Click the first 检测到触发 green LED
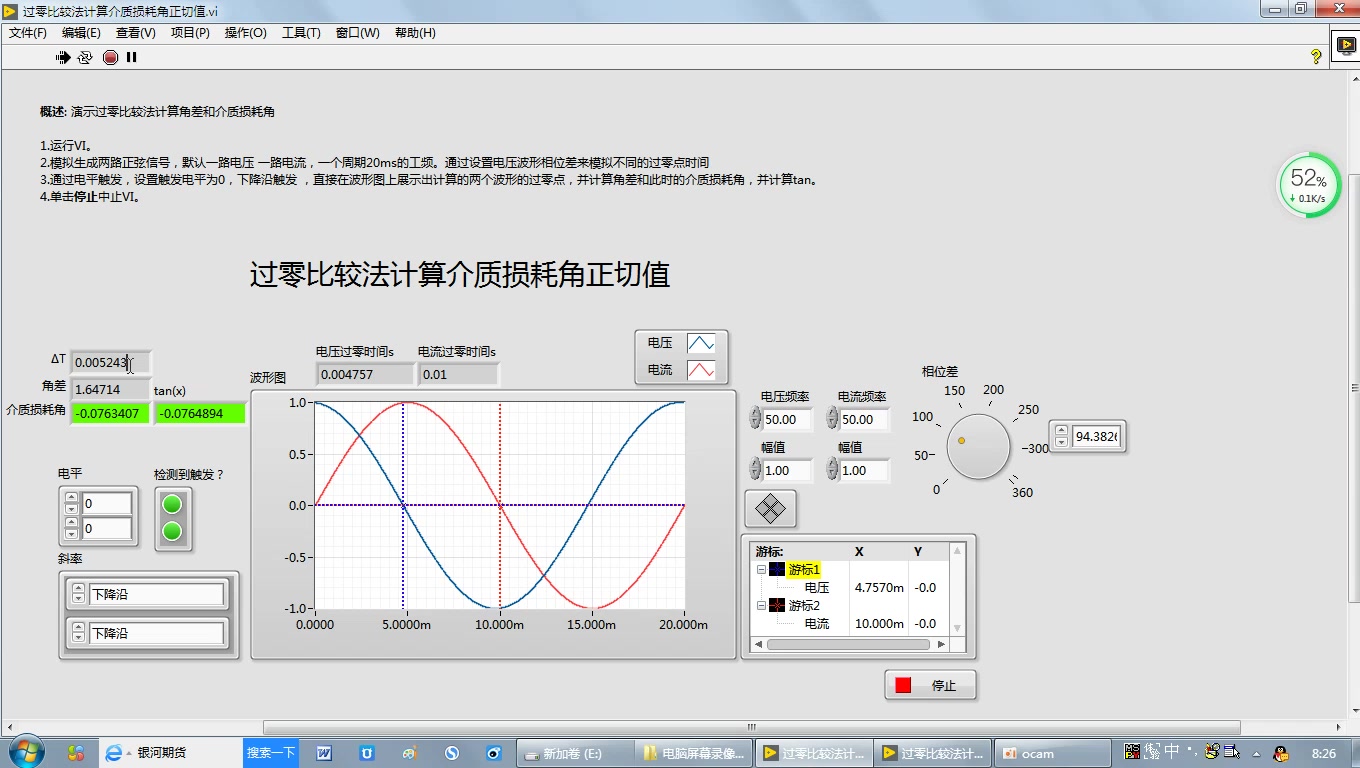Viewport: 1360px width, 768px height. tap(173, 505)
